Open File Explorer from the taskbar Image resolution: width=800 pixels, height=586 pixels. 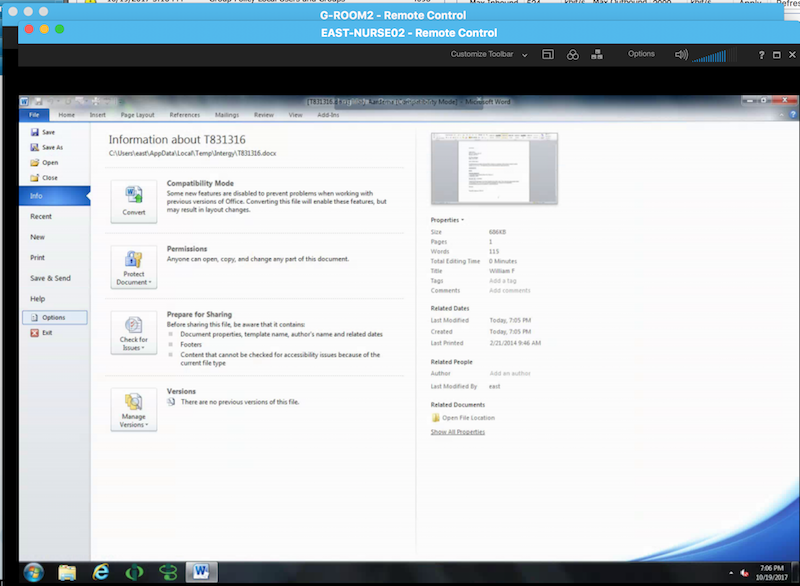(67, 573)
